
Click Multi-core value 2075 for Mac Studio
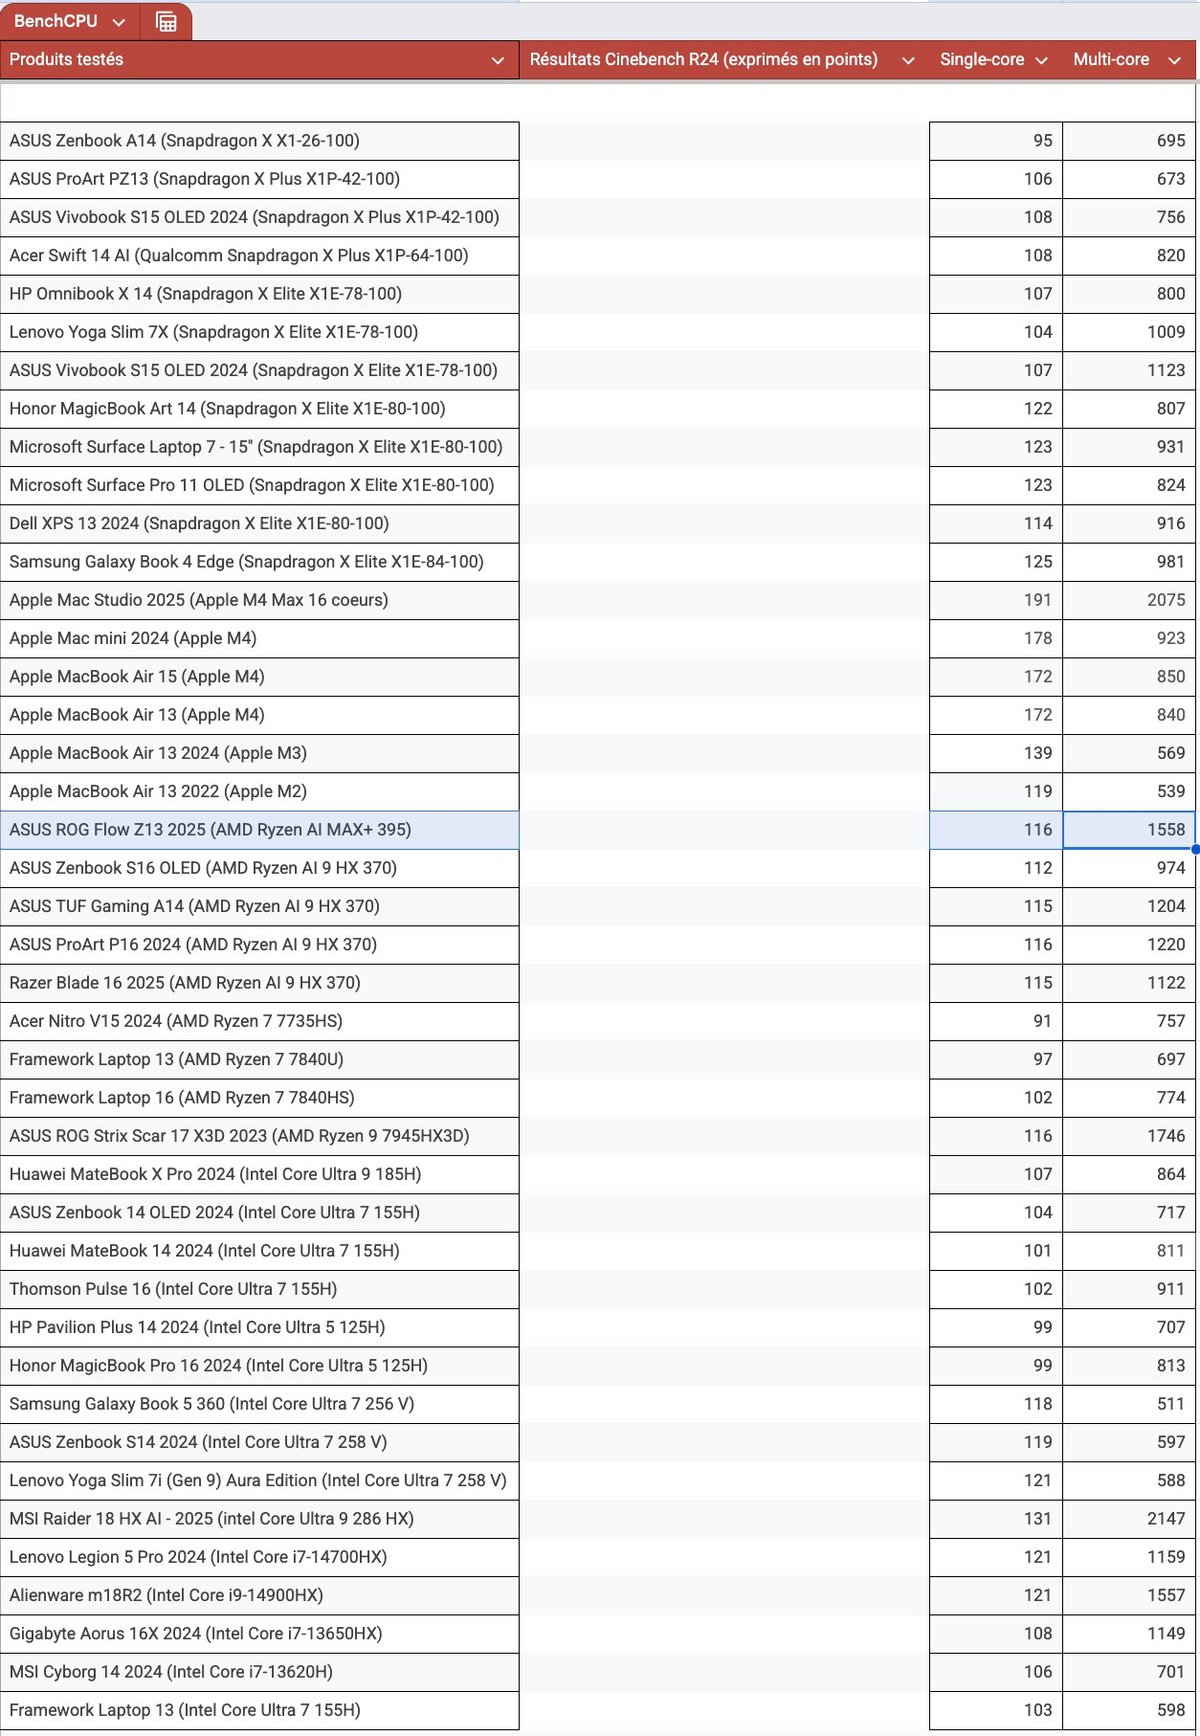[x=1129, y=600]
